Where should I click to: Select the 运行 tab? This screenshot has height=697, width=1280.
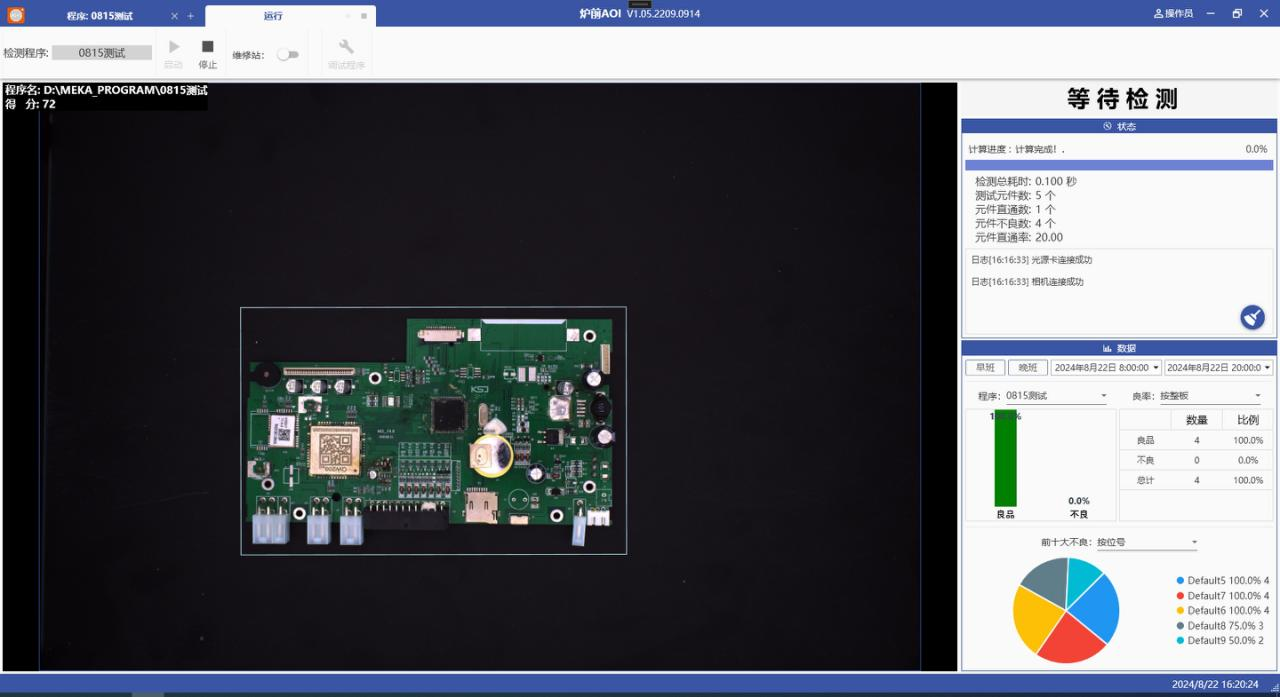click(273, 16)
